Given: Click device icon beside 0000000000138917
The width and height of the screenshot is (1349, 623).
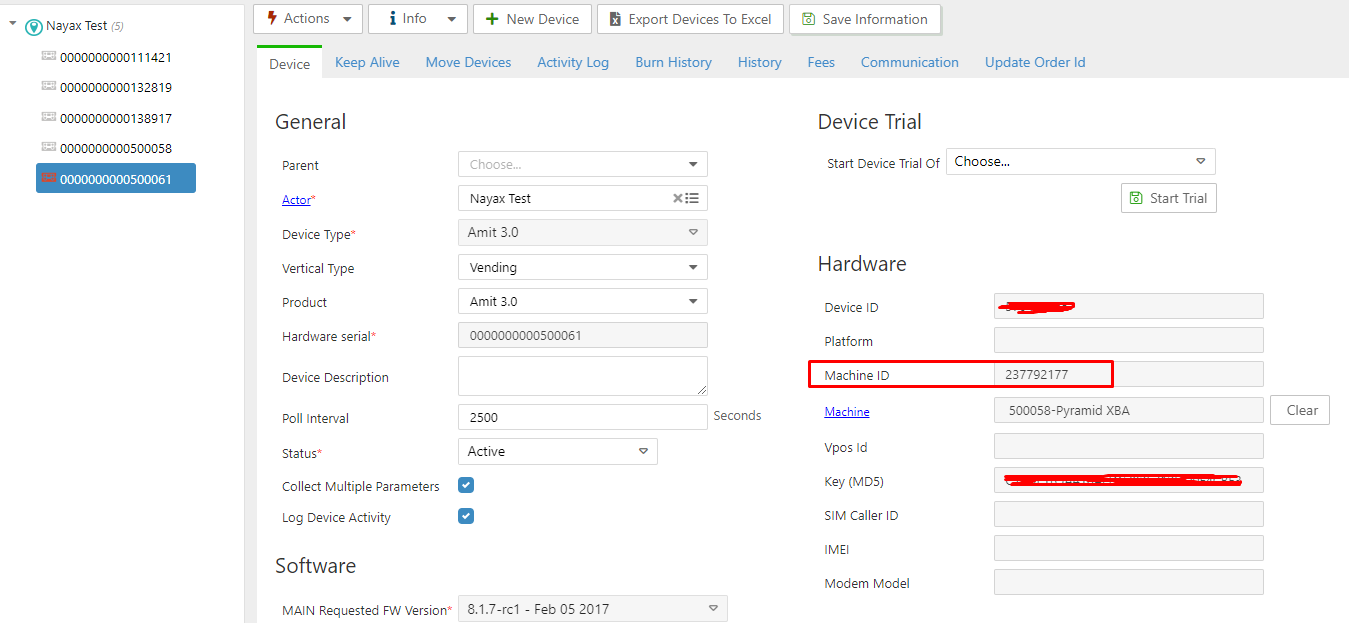Looking at the screenshot, I should click(x=48, y=117).
